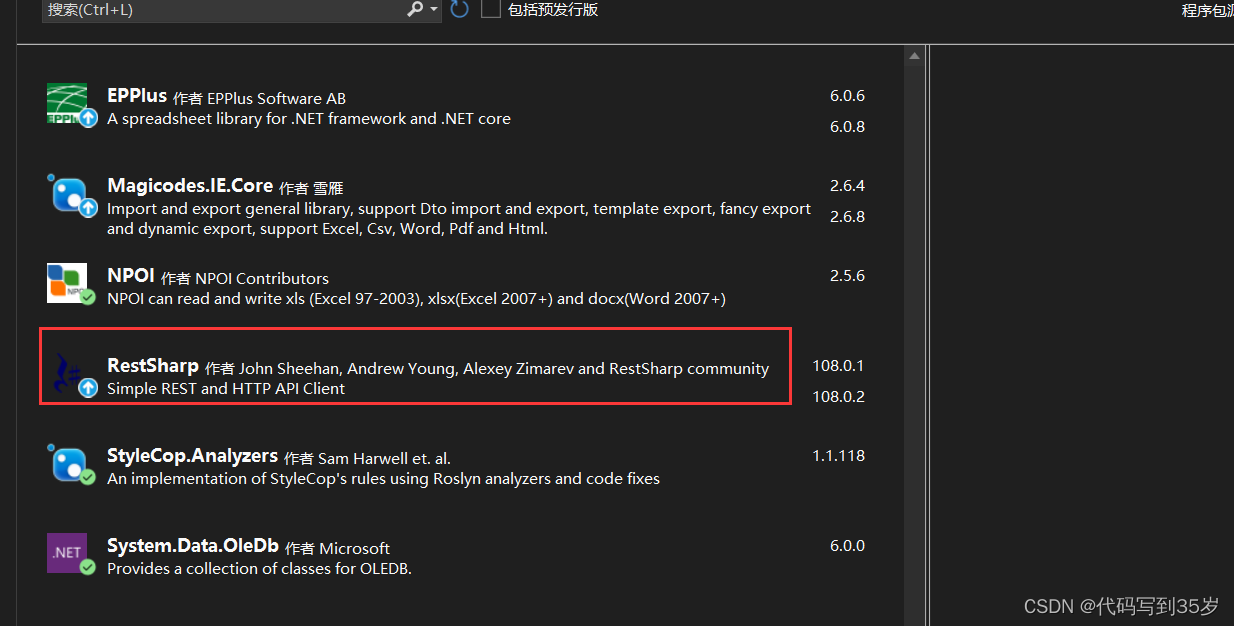Click RestSharp installed version 108.0.1
This screenshot has width=1234, height=626.
(838, 366)
